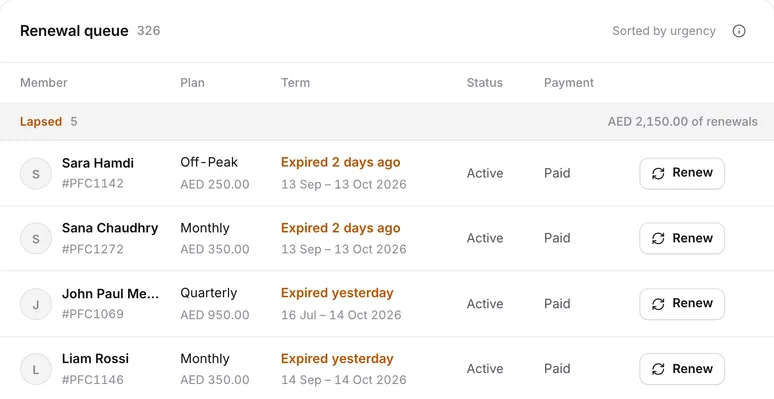
Task: Select the name Liam Rossi
Action: [x=95, y=359]
